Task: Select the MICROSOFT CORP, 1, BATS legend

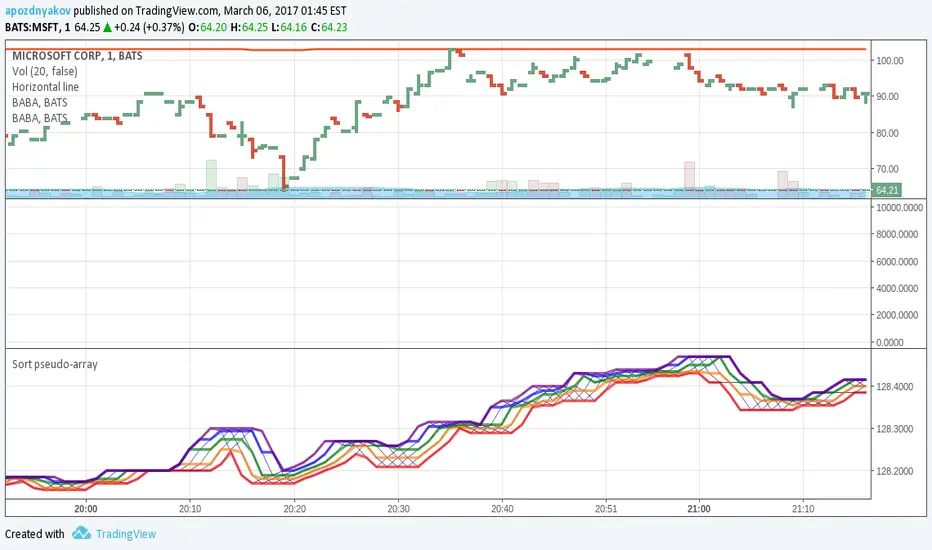Action: (77, 56)
